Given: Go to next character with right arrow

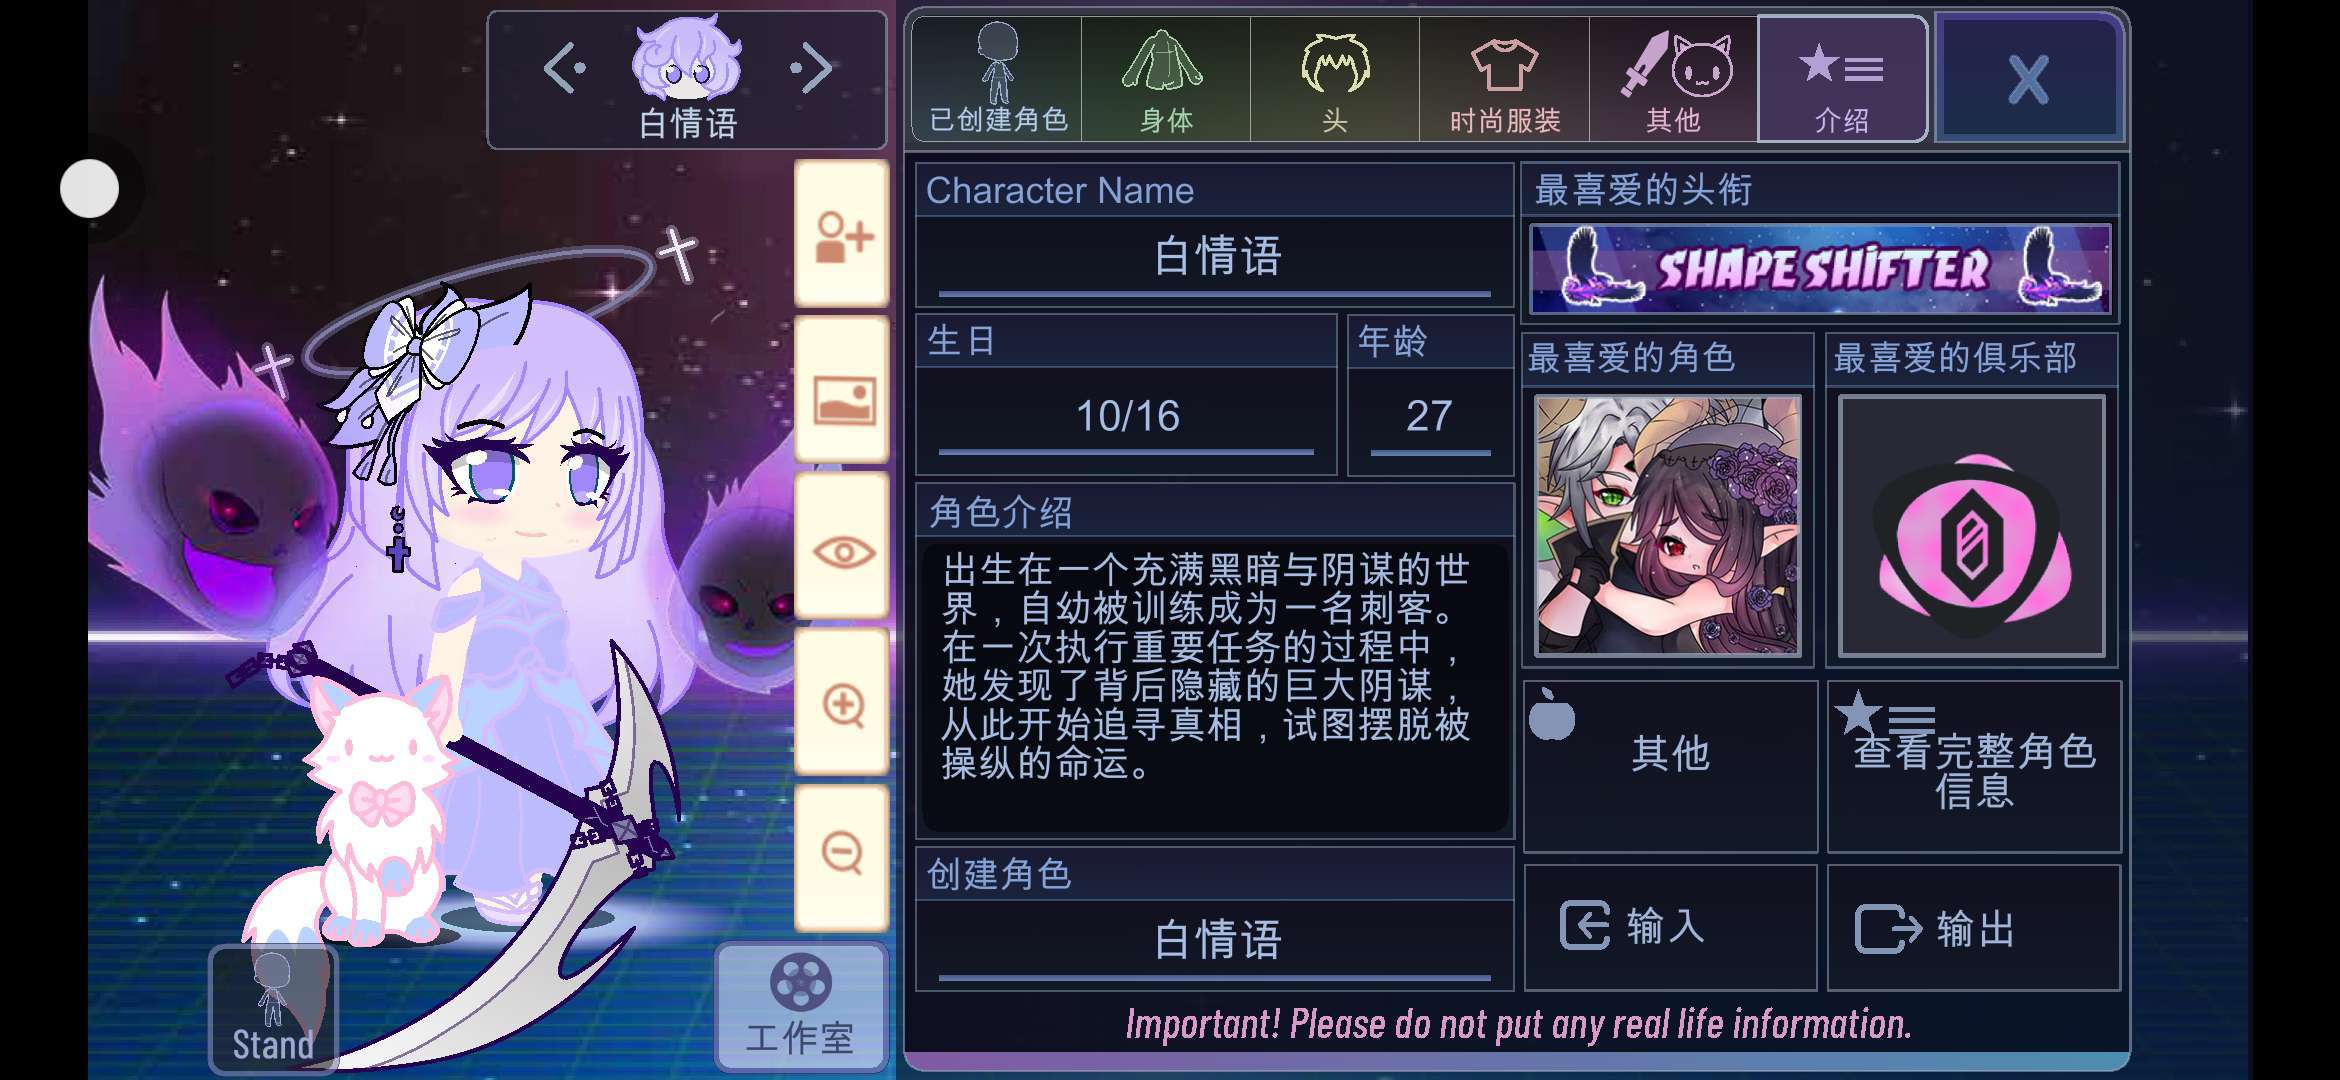Looking at the screenshot, I should click(811, 69).
